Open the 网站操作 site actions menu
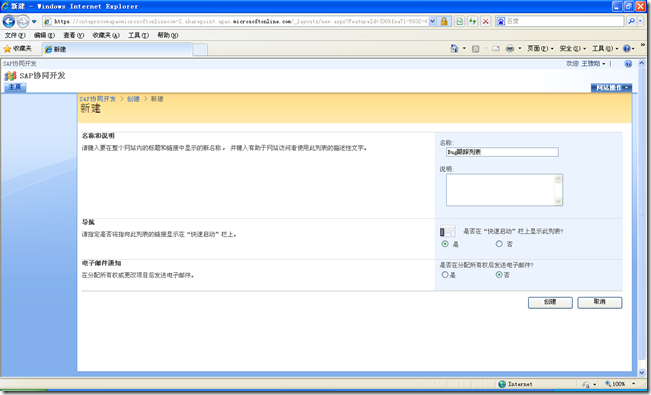The width and height of the screenshot is (651, 395). pyautogui.click(x=612, y=88)
